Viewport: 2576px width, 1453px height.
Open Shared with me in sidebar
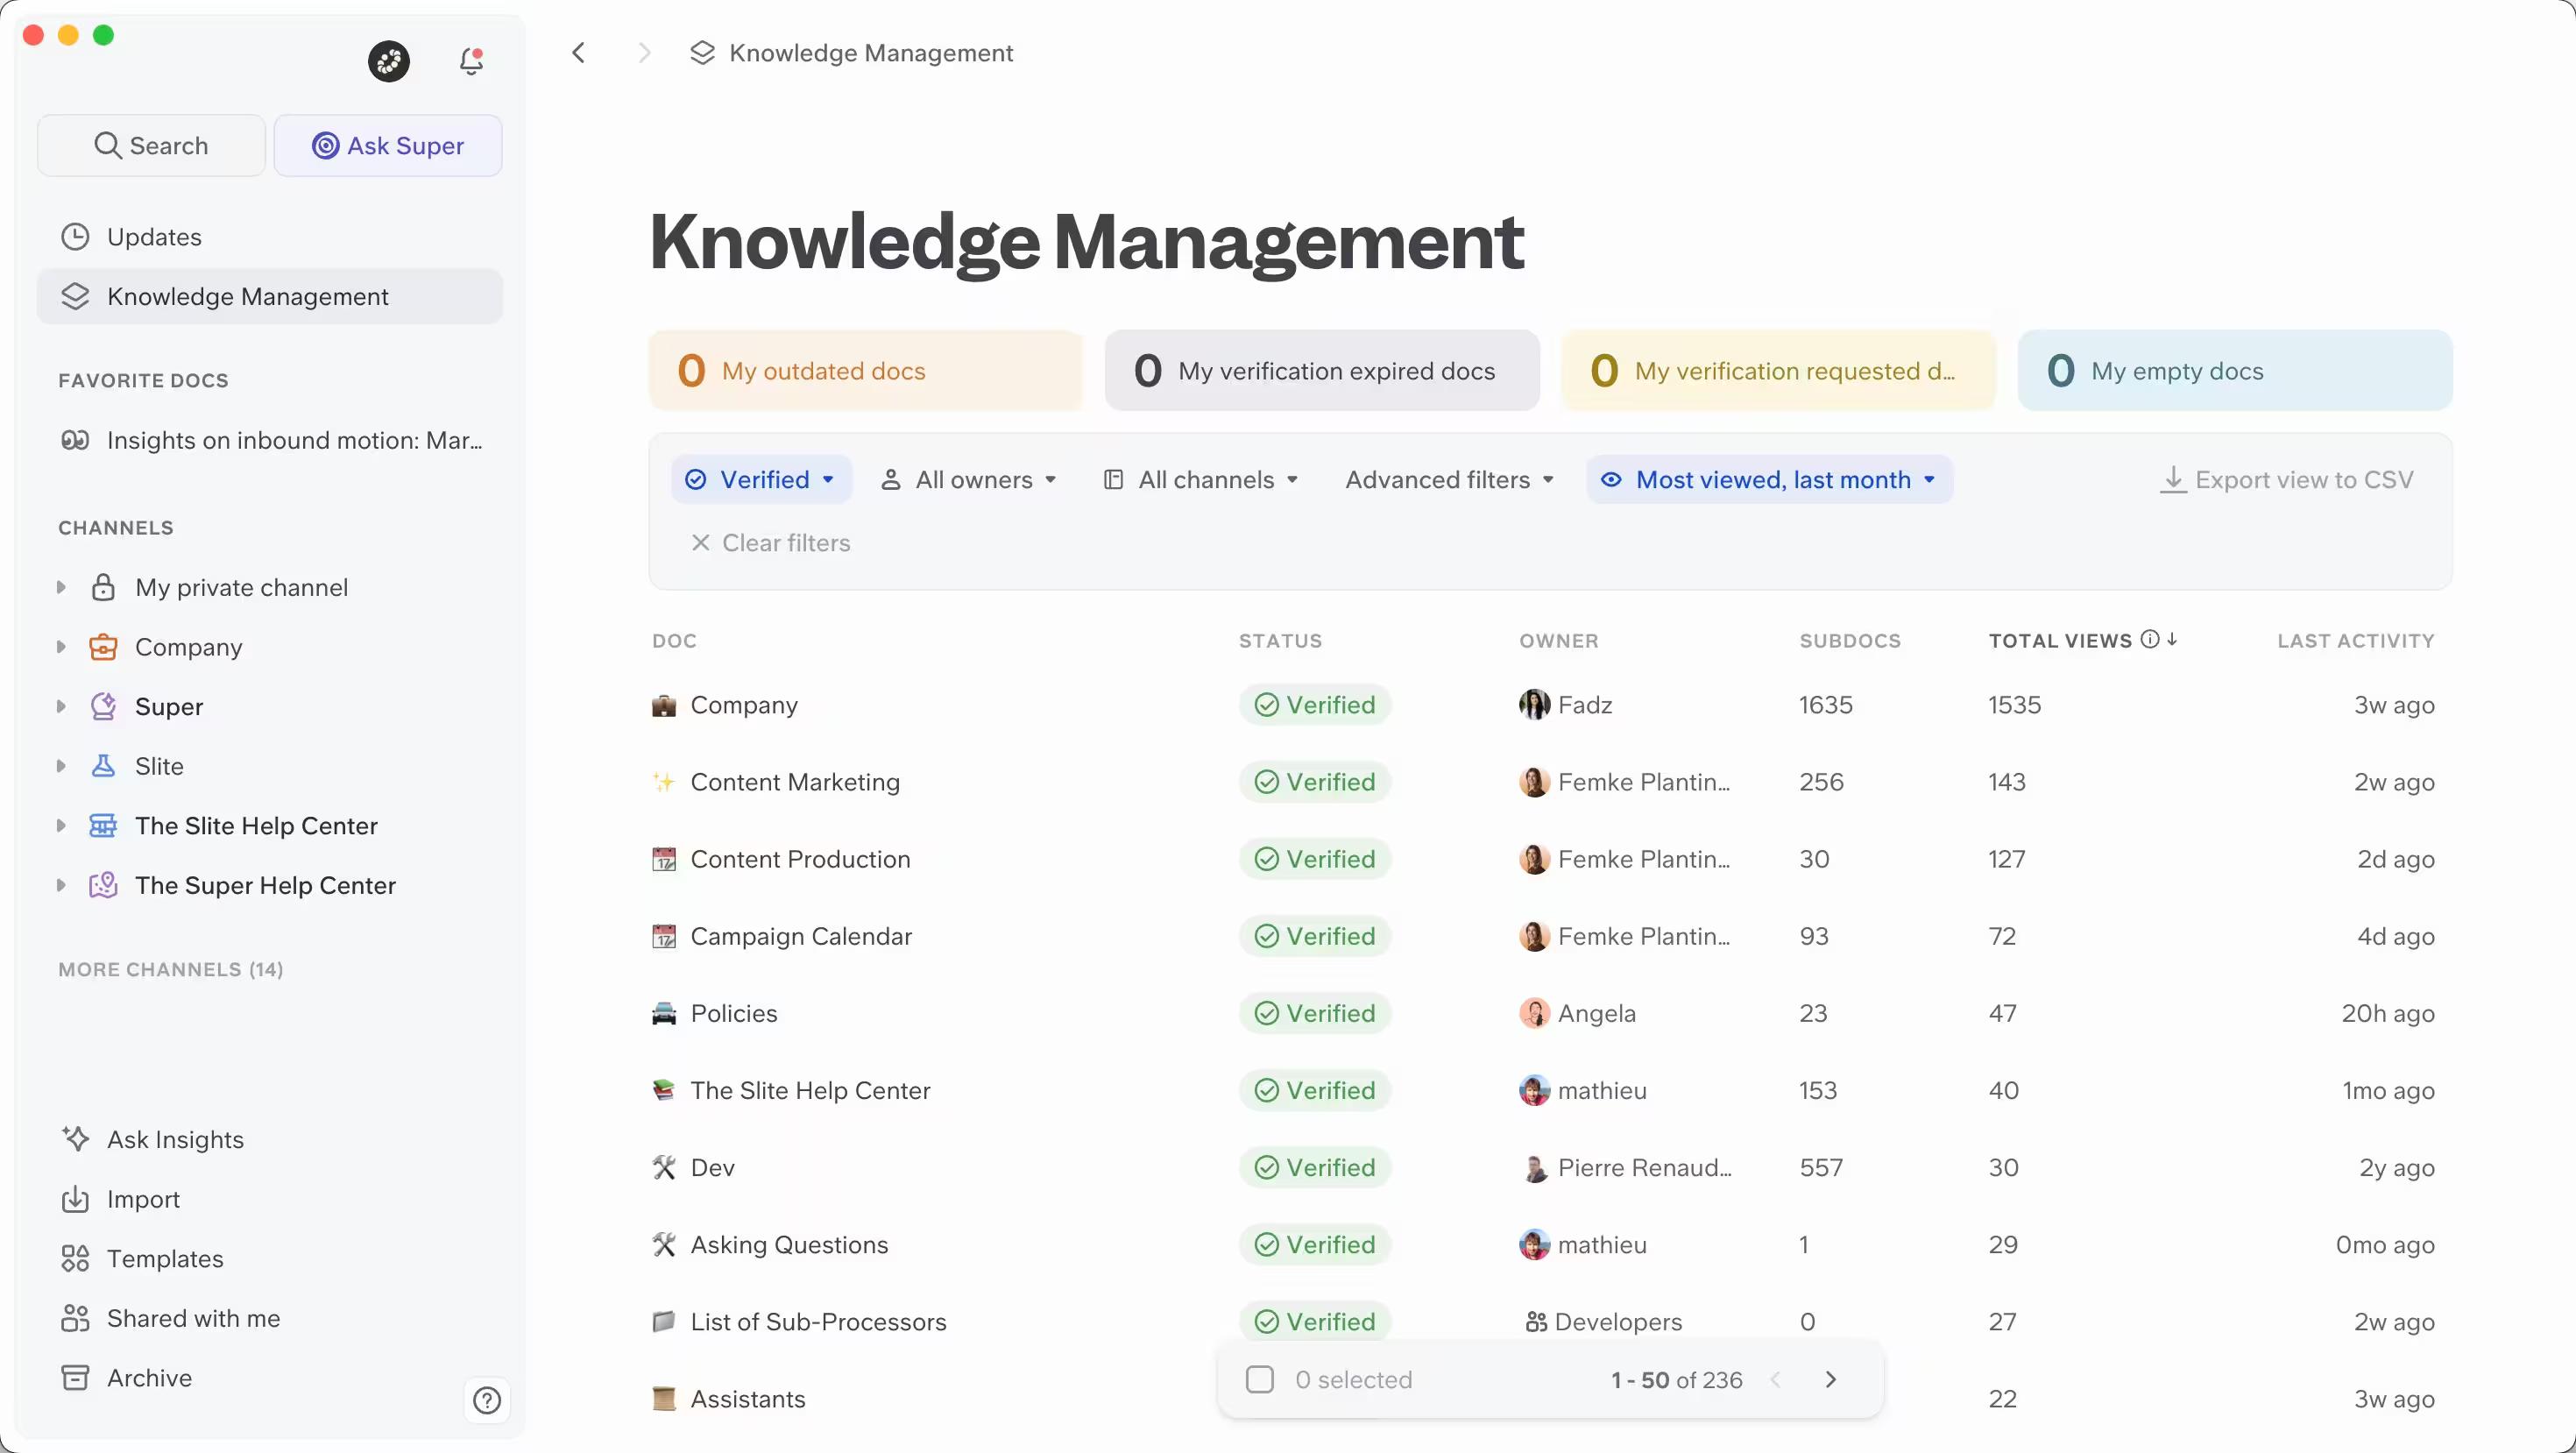pyautogui.click(x=270, y=1318)
